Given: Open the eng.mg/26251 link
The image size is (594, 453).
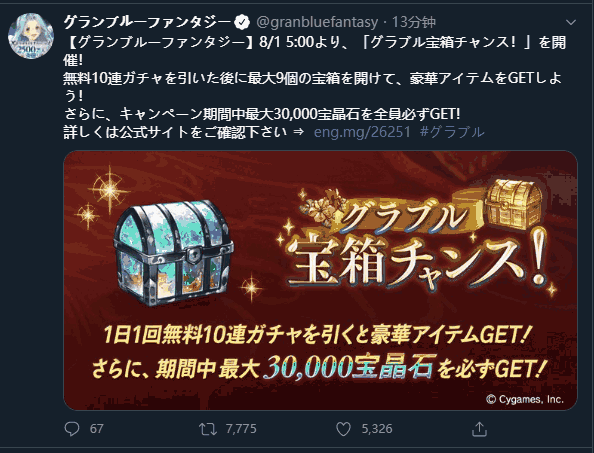Looking at the screenshot, I should [362, 132].
